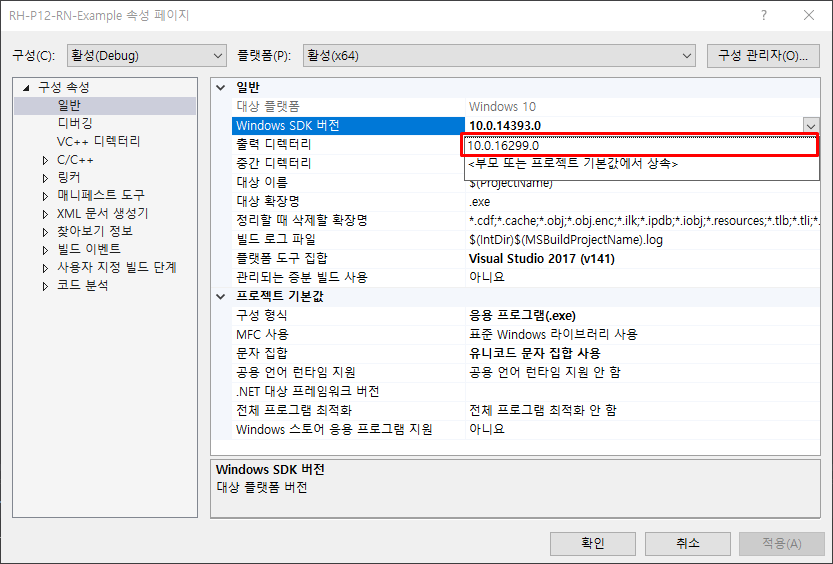Collapse the 구성 속성 tree node
The image size is (833, 564).
tap(27, 88)
